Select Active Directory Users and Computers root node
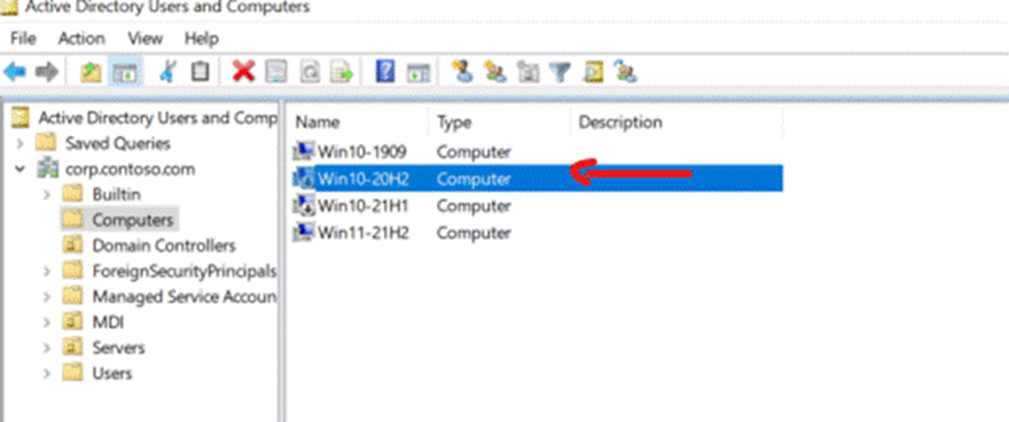Screen dimensions: 1009x422 click(158, 118)
